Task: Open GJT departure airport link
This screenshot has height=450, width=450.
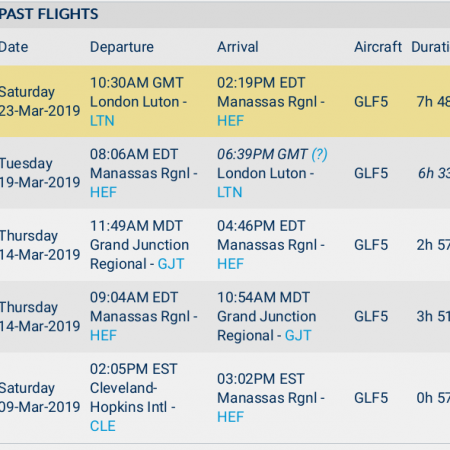Action: 171,264
